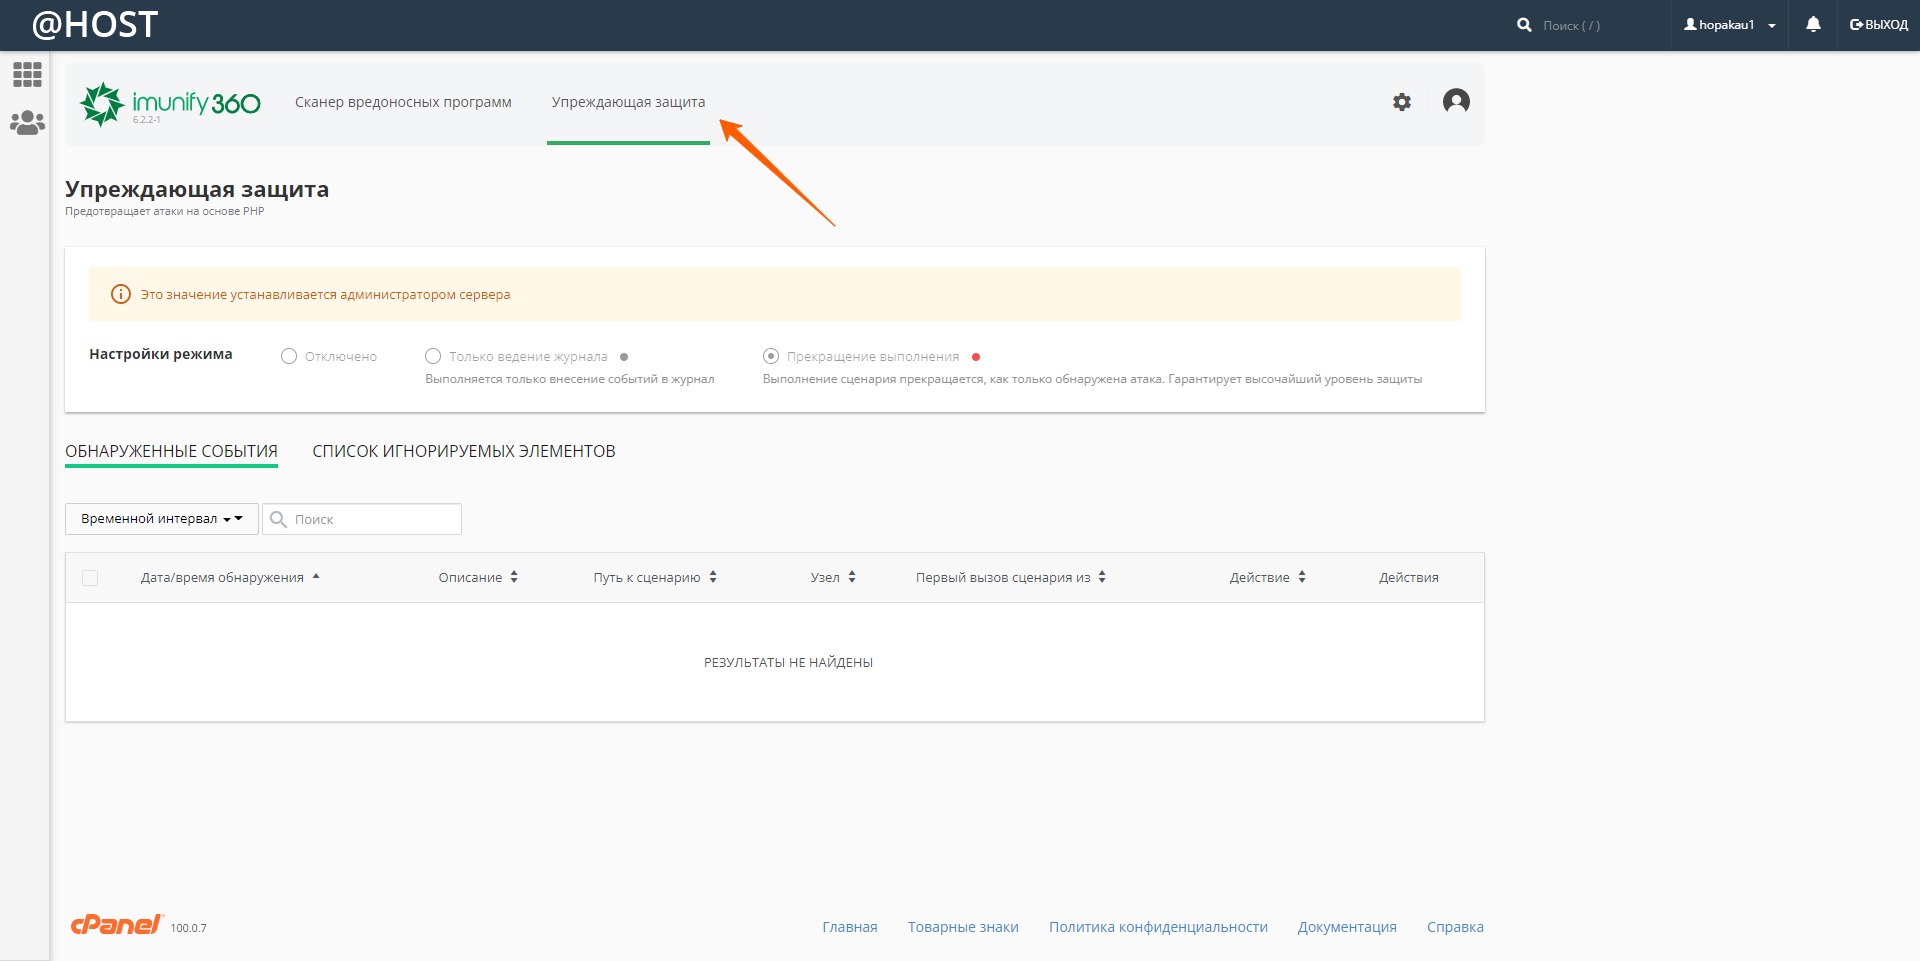Viewport: 1920px width, 961px height.
Task: Click the 'РЕЗУЛЬТАТЫ НЕ НАЙДЕНЫ' message
Action: [x=788, y=662]
